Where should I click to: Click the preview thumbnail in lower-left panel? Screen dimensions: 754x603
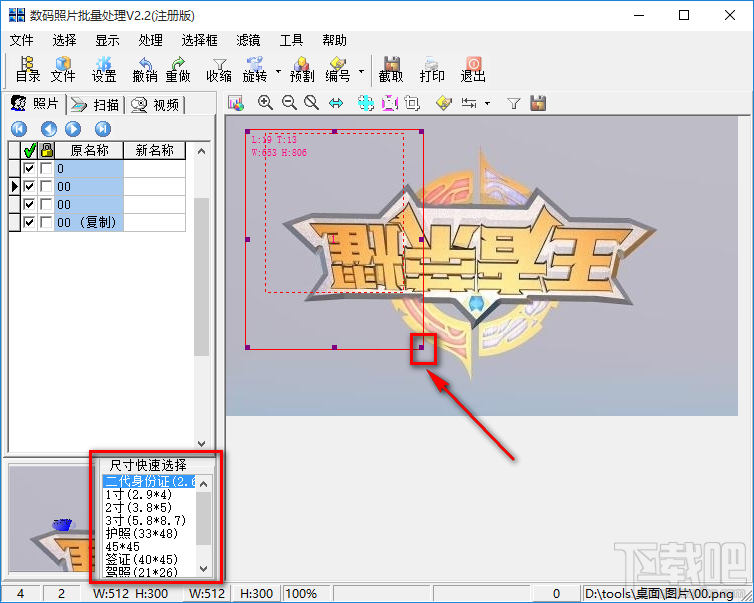pyautogui.click(x=50, y=519)
